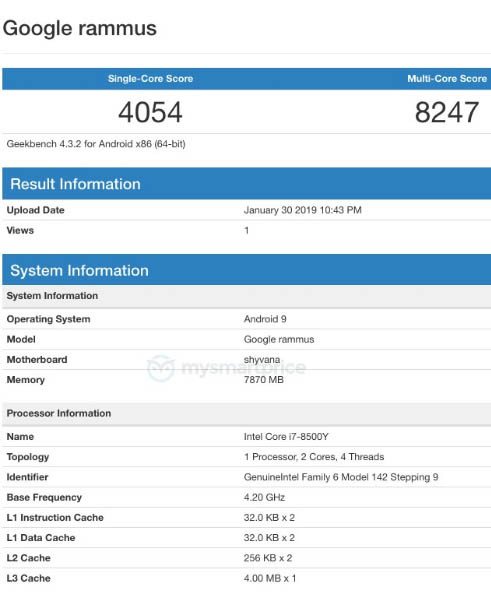Click the Identifier label
Viewport: 491px width, 604px height.
(27, 477)
